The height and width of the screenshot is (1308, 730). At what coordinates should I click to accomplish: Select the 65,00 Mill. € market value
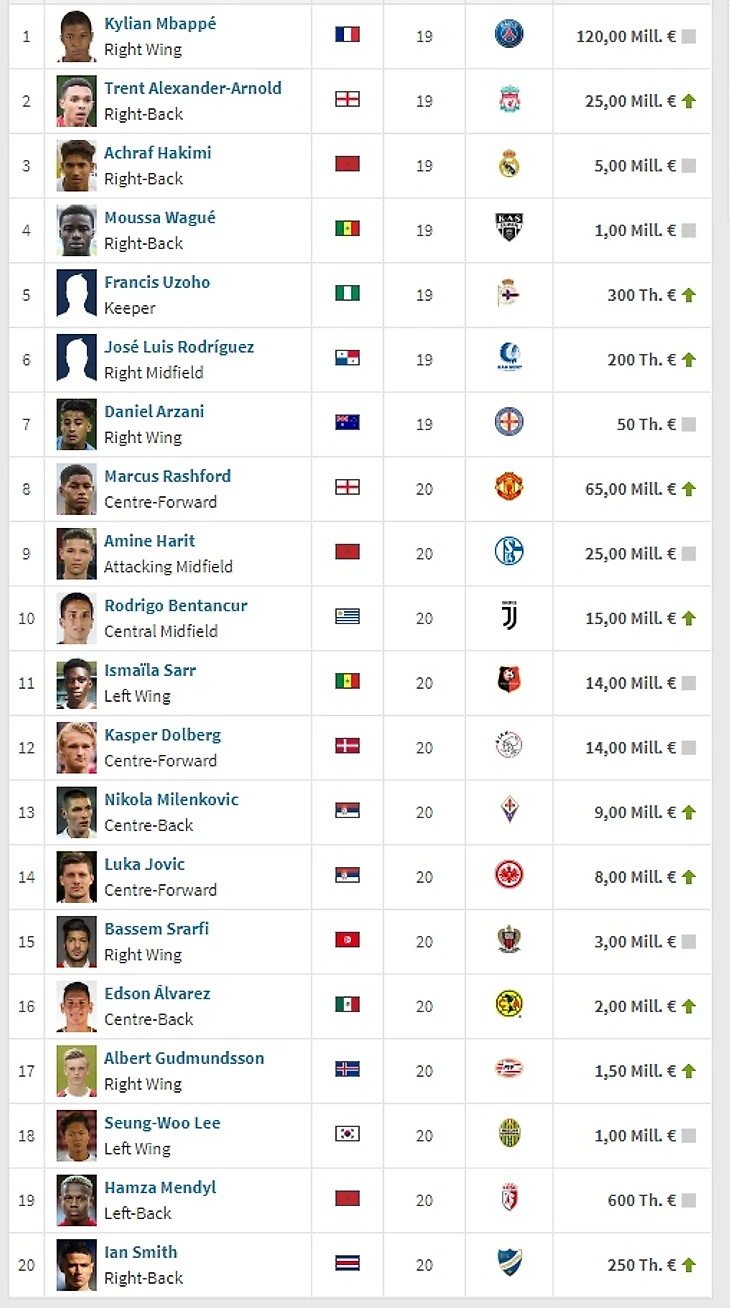[630, 489]
